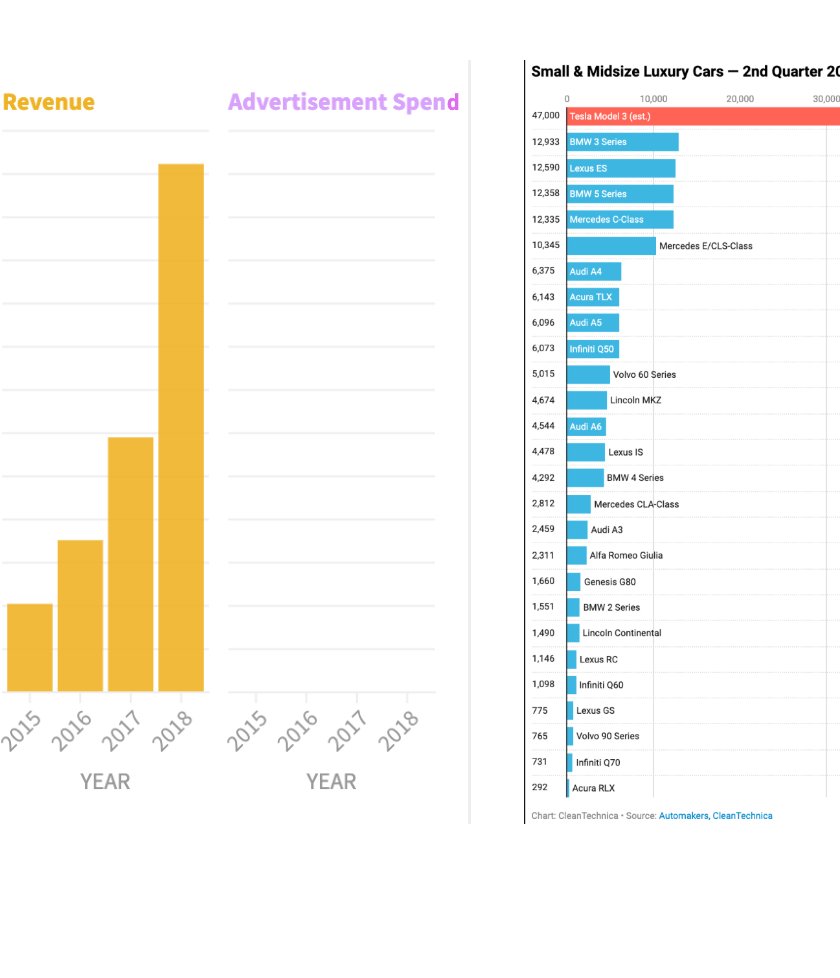The width and height of the screenshot is (840, 978).
Task: Select the Mercedes C-Class bar
Action: coord(620,220)
